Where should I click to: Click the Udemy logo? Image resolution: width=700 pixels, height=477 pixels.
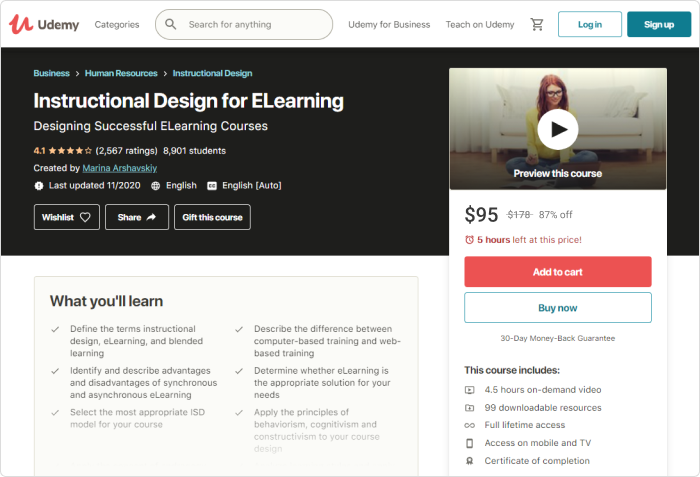[44, 24]
